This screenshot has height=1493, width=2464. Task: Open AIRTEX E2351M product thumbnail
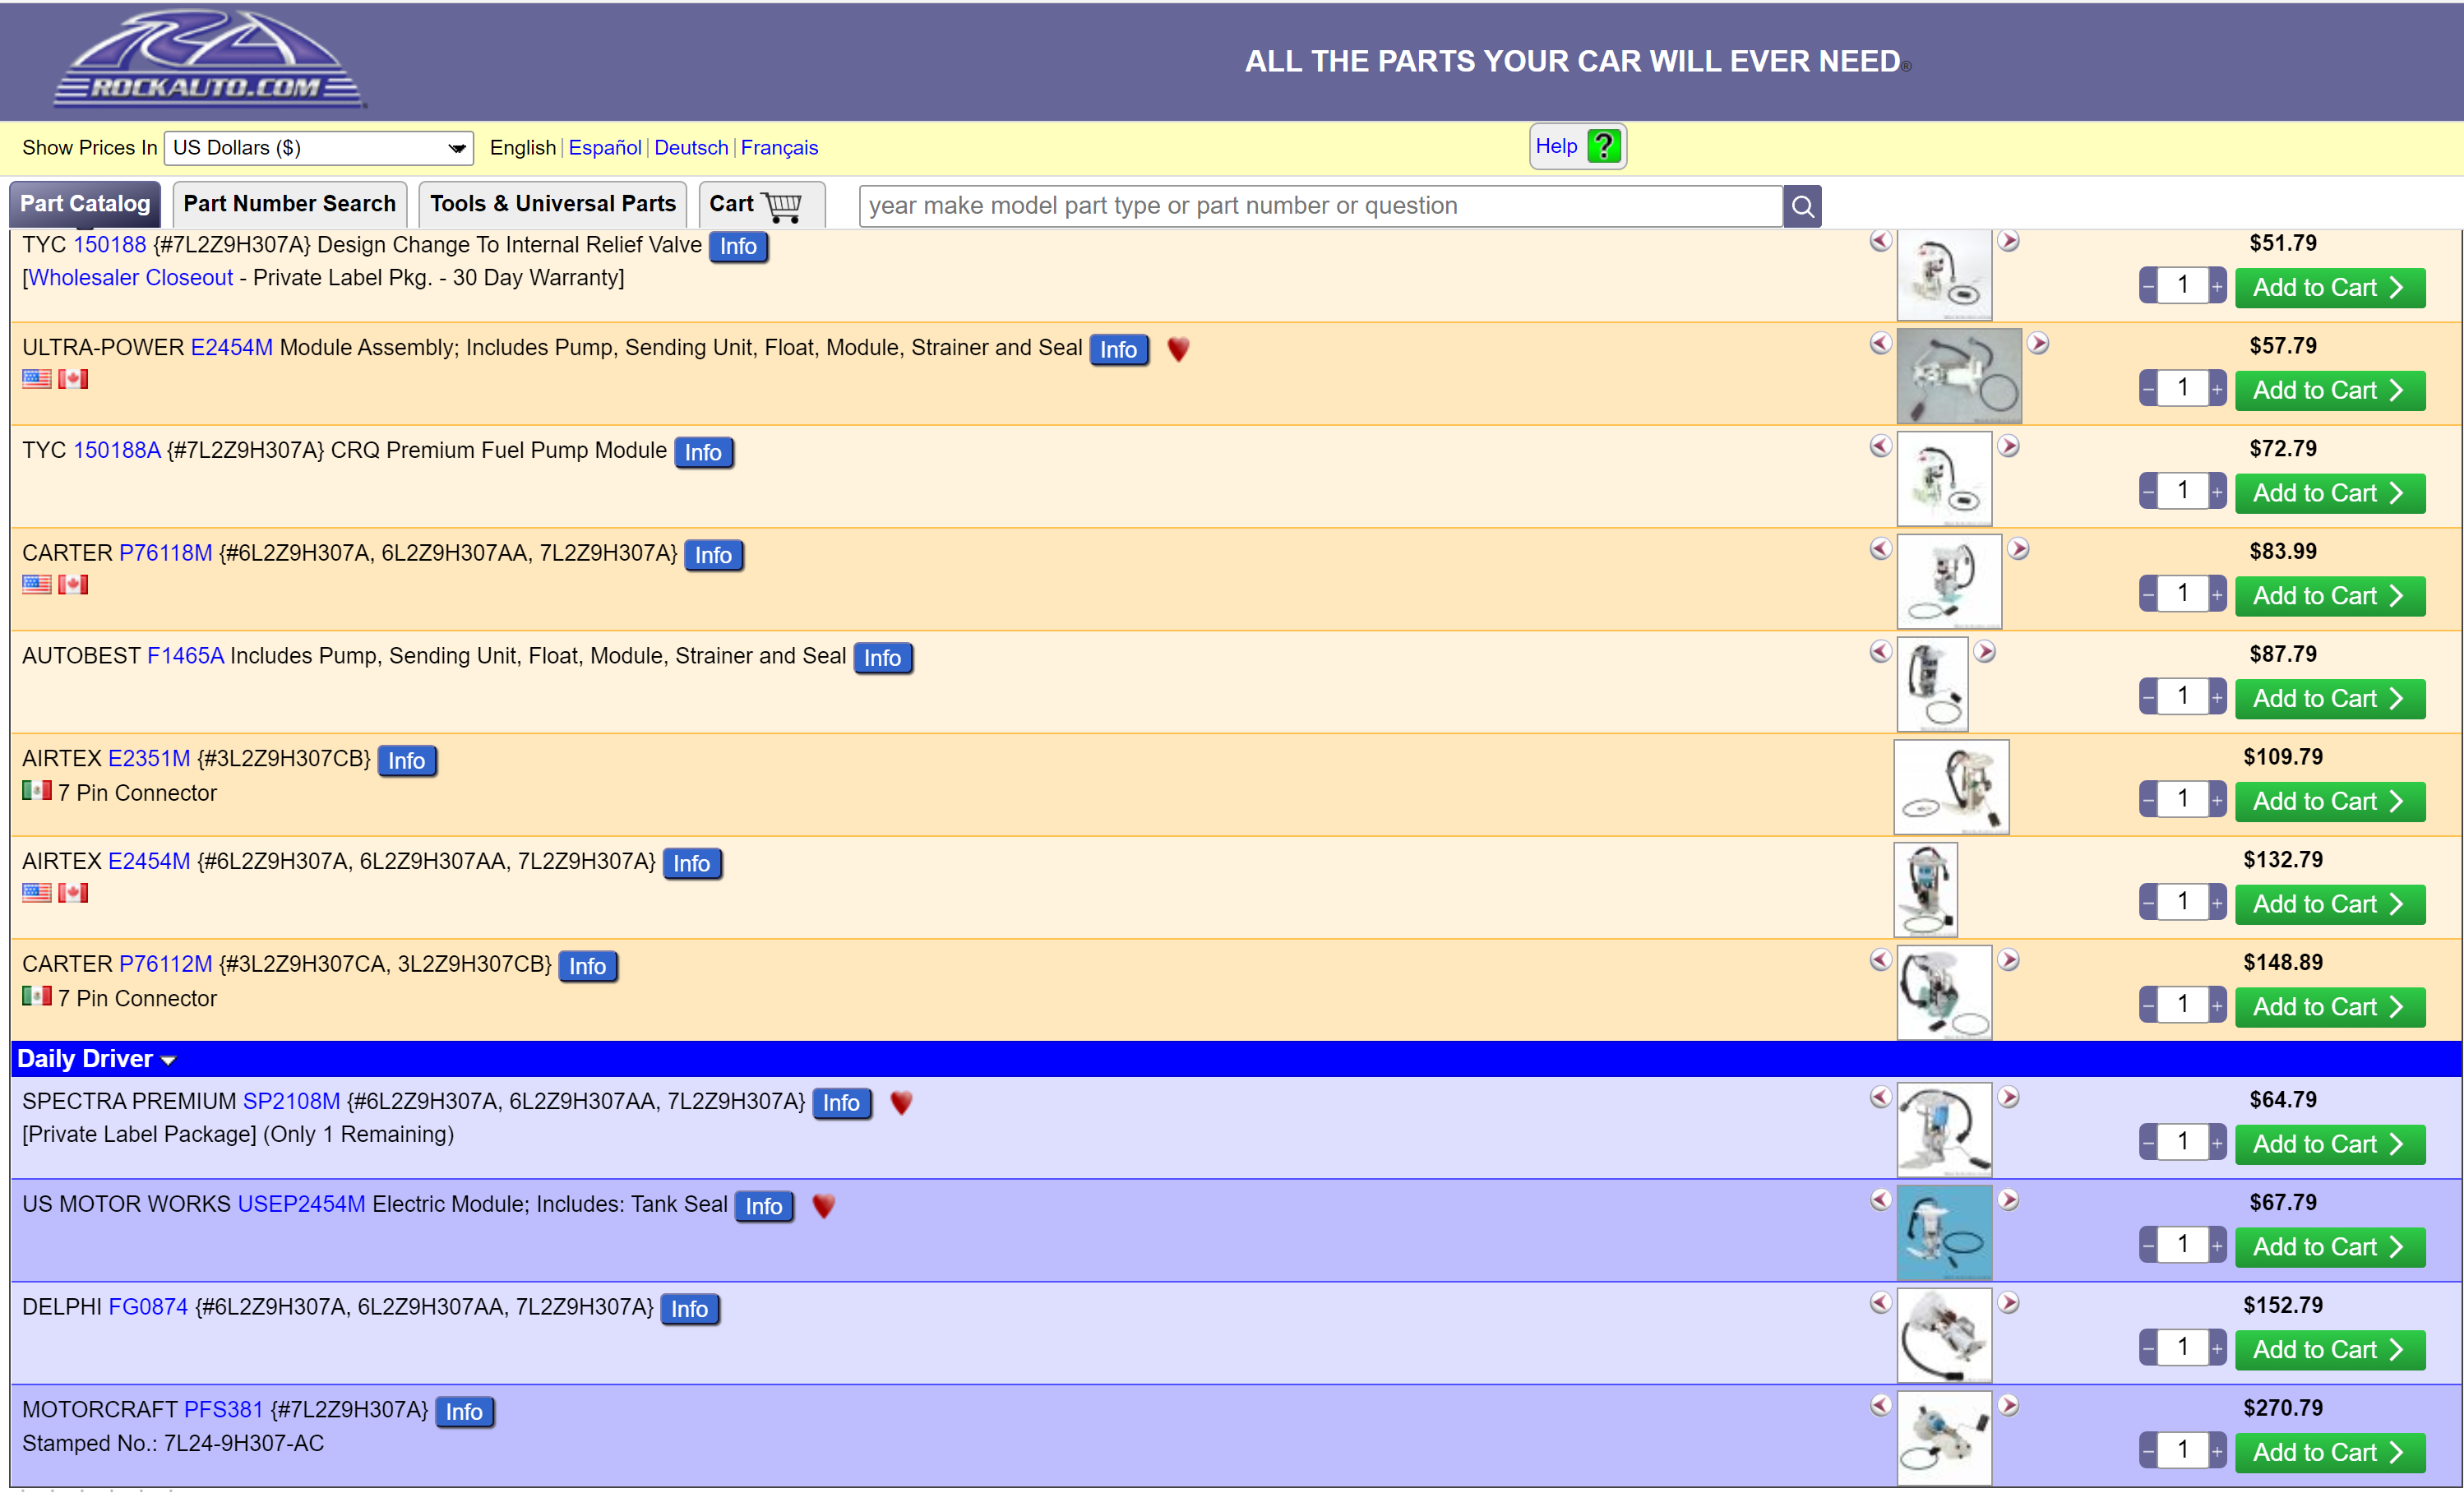(1951, 787)
